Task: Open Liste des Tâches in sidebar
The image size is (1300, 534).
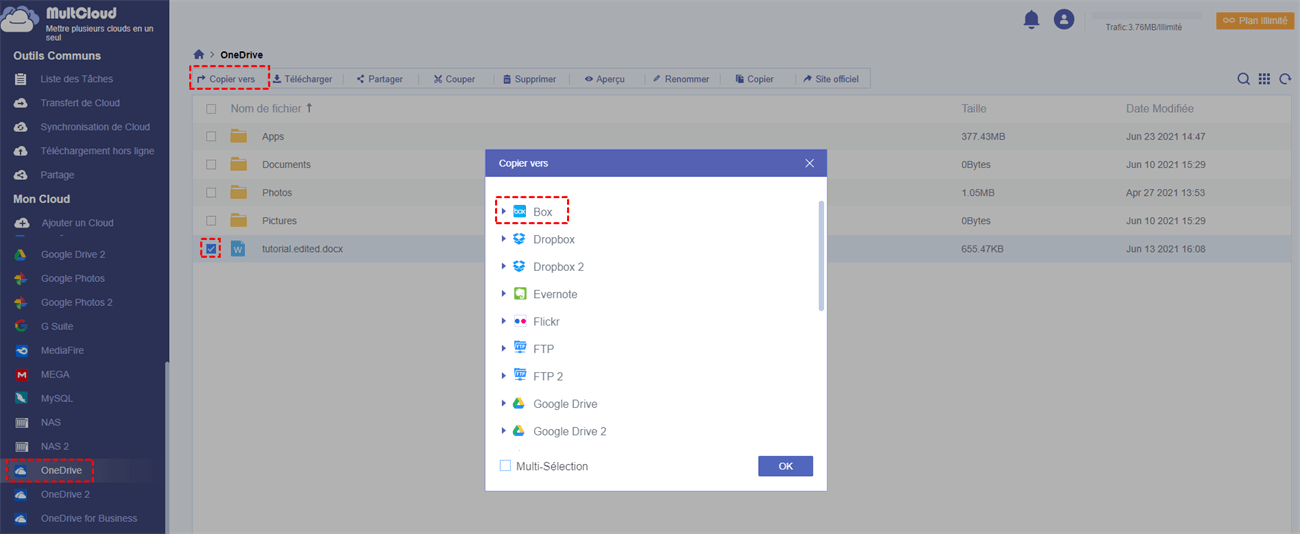Action: point(77,79)
